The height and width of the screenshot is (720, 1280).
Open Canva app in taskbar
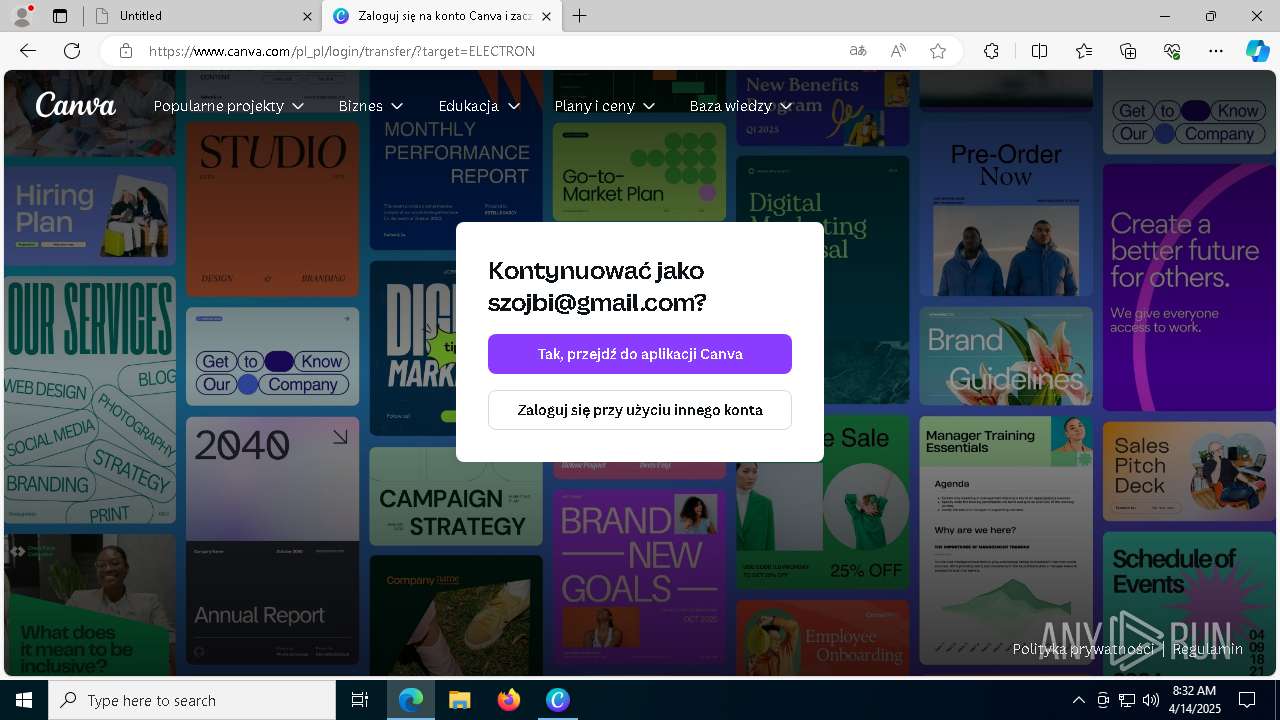(x=558, y=700)
